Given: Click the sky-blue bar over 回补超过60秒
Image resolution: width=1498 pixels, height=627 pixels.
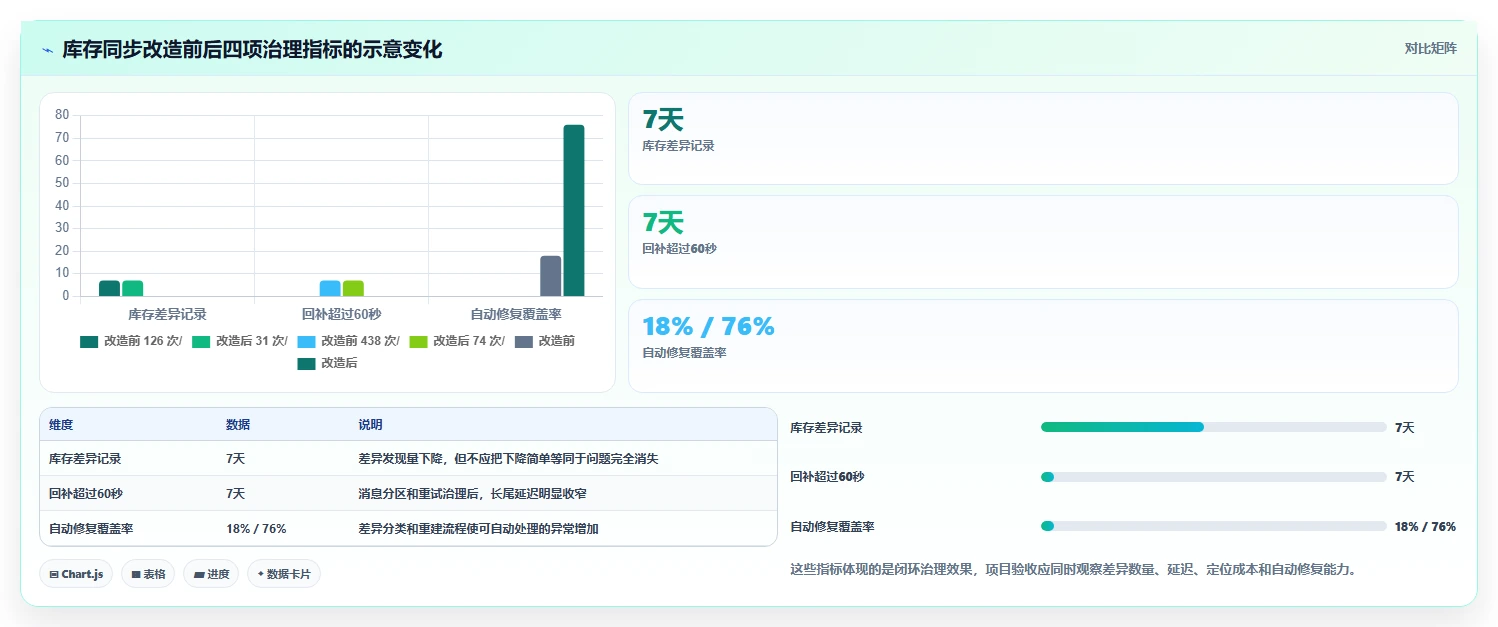Looking at the screenshot, I should [x=330, y=288].
